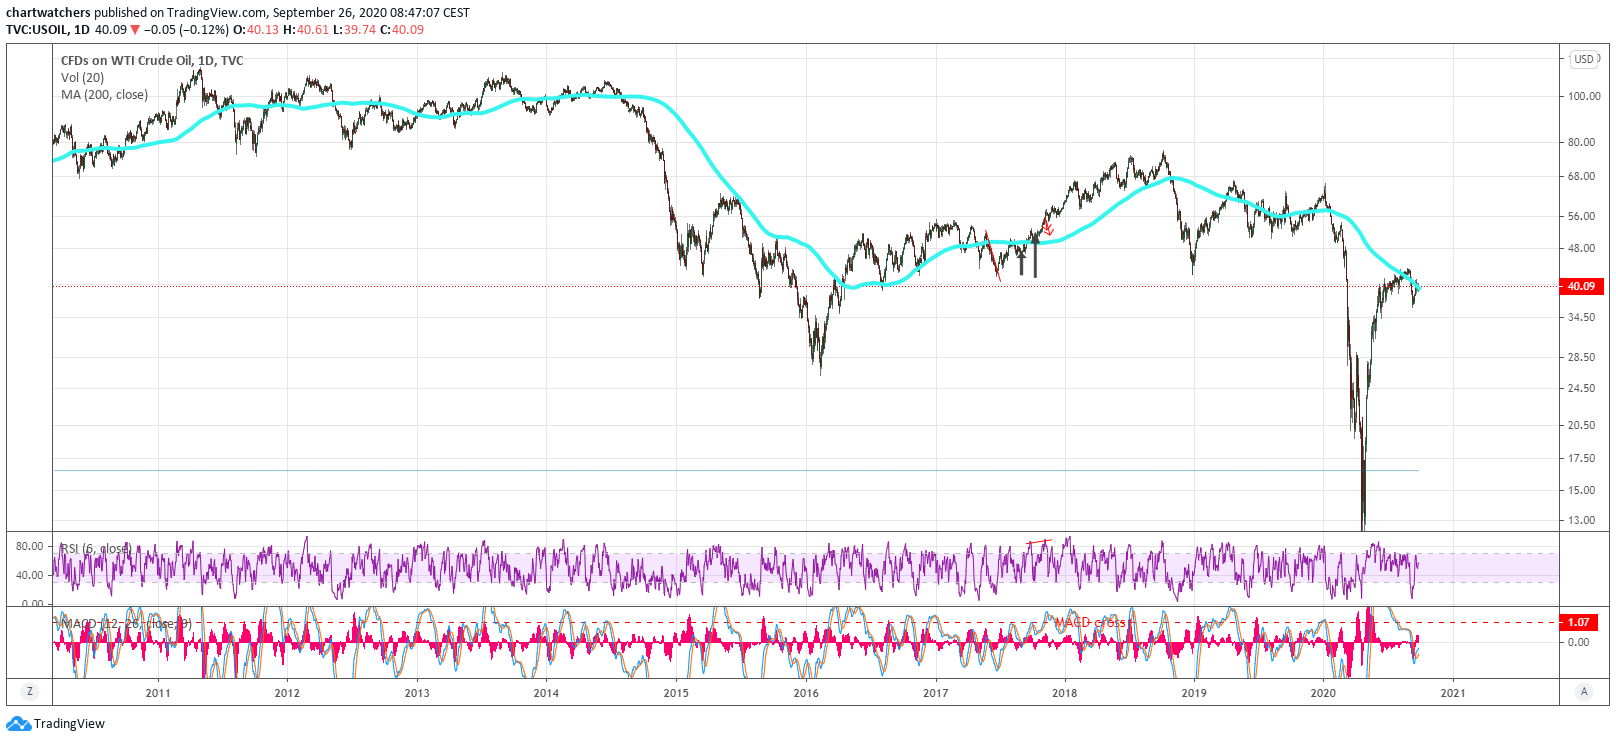This screenshot has width=1616, height=742.
Task: Click the 2015 label on time axis
Action: (676, 693)
